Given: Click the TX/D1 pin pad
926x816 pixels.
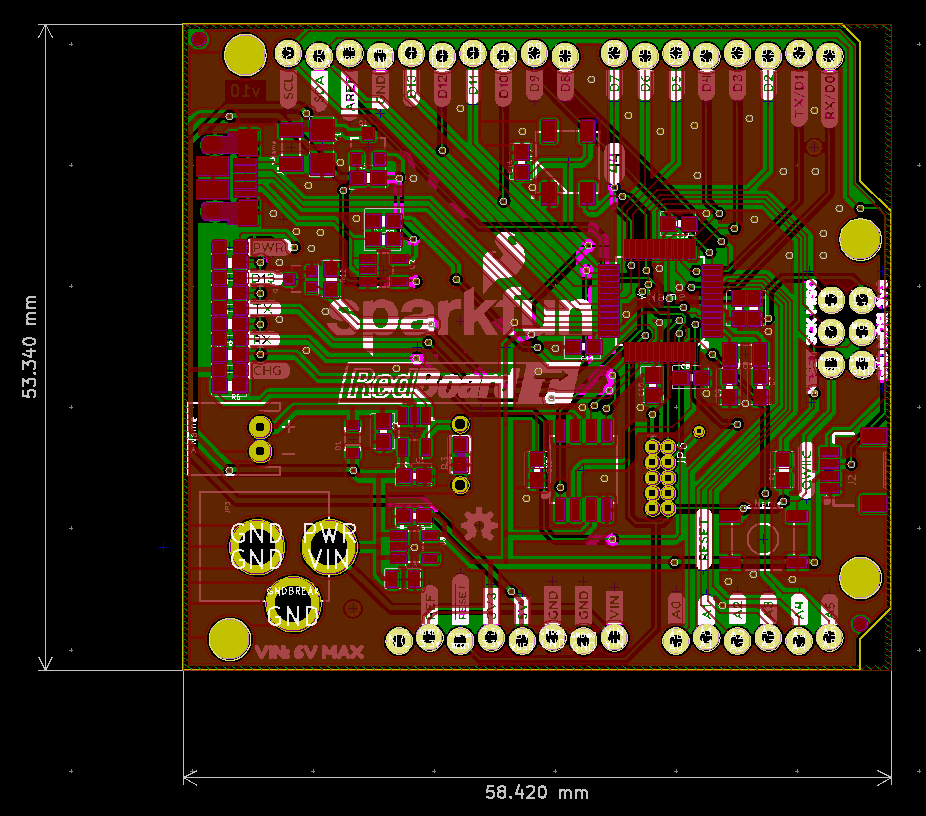Looking at the screenshot, I should point(799,53).
